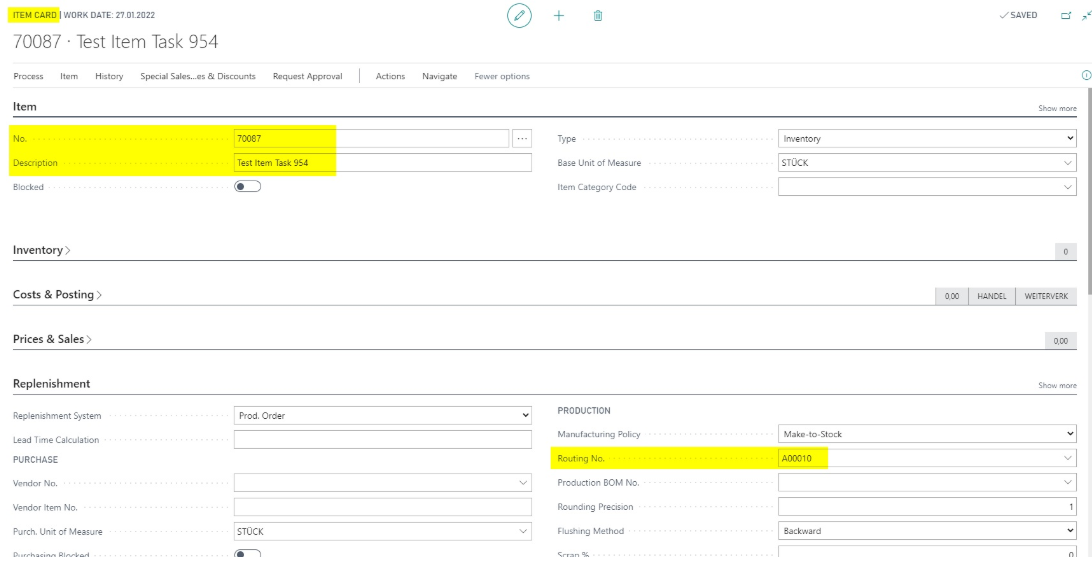
Task: Click the collapse page arrows icon
Action: pyautogui.click(x=1086, y=15)
